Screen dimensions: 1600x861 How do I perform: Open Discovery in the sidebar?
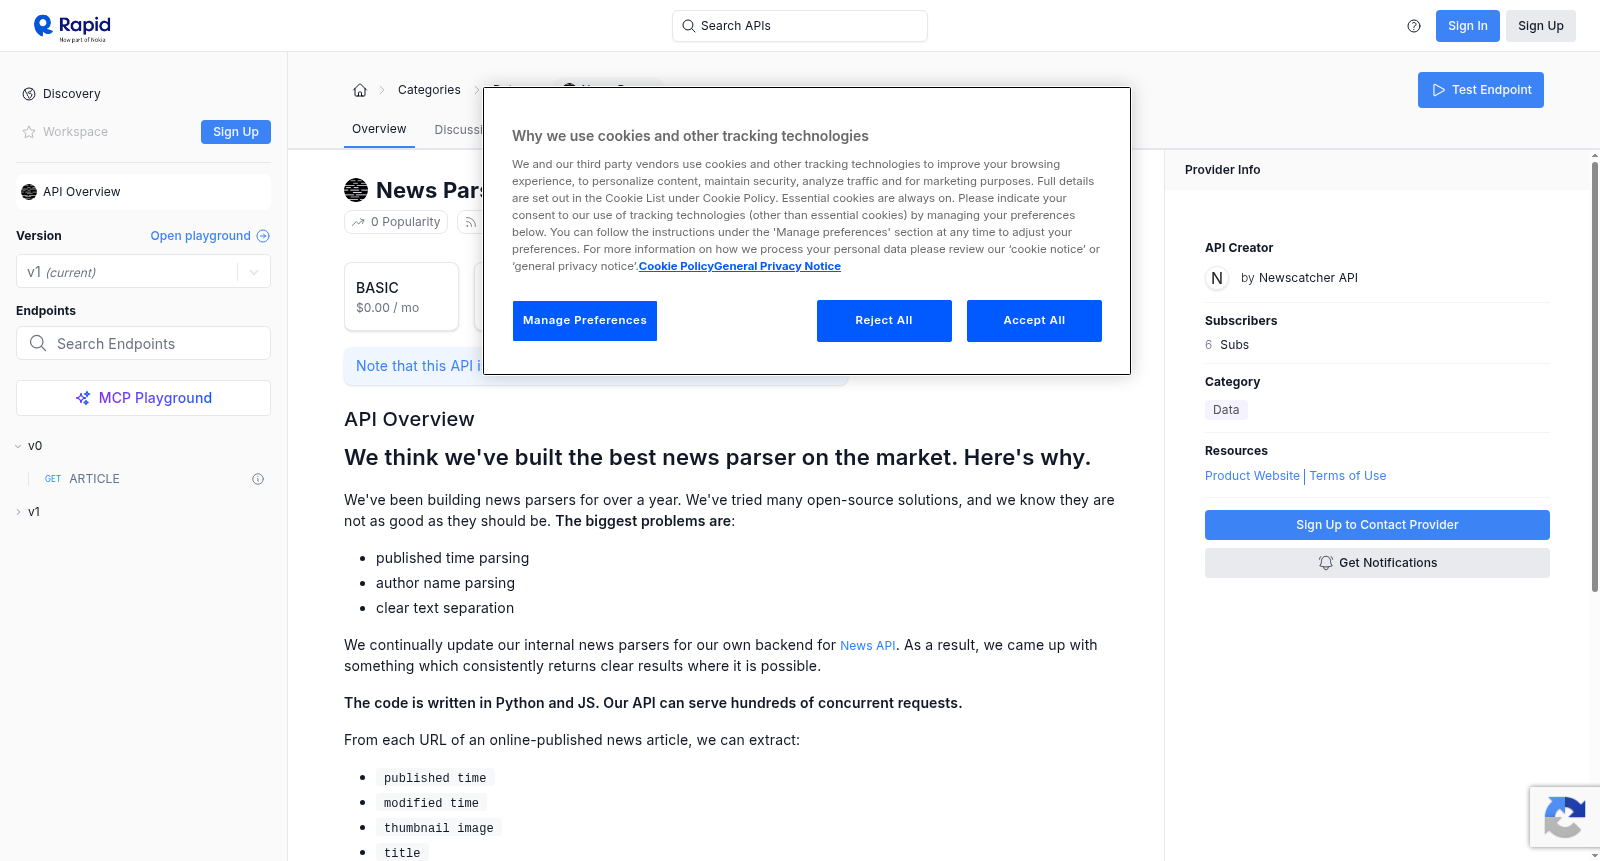pyautogui.click(x=72, y=94)
